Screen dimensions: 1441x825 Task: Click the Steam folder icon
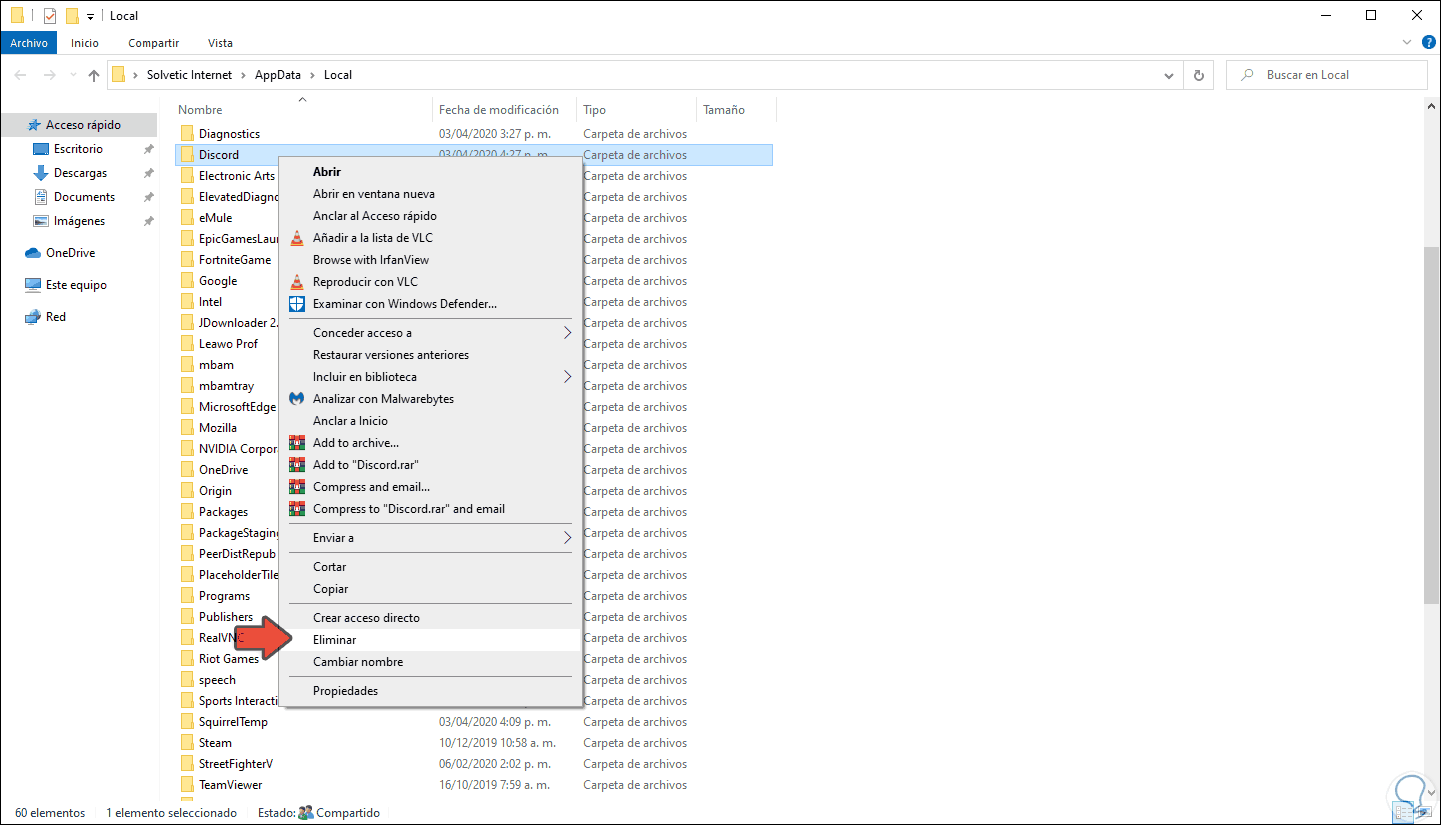coord(186,743)
